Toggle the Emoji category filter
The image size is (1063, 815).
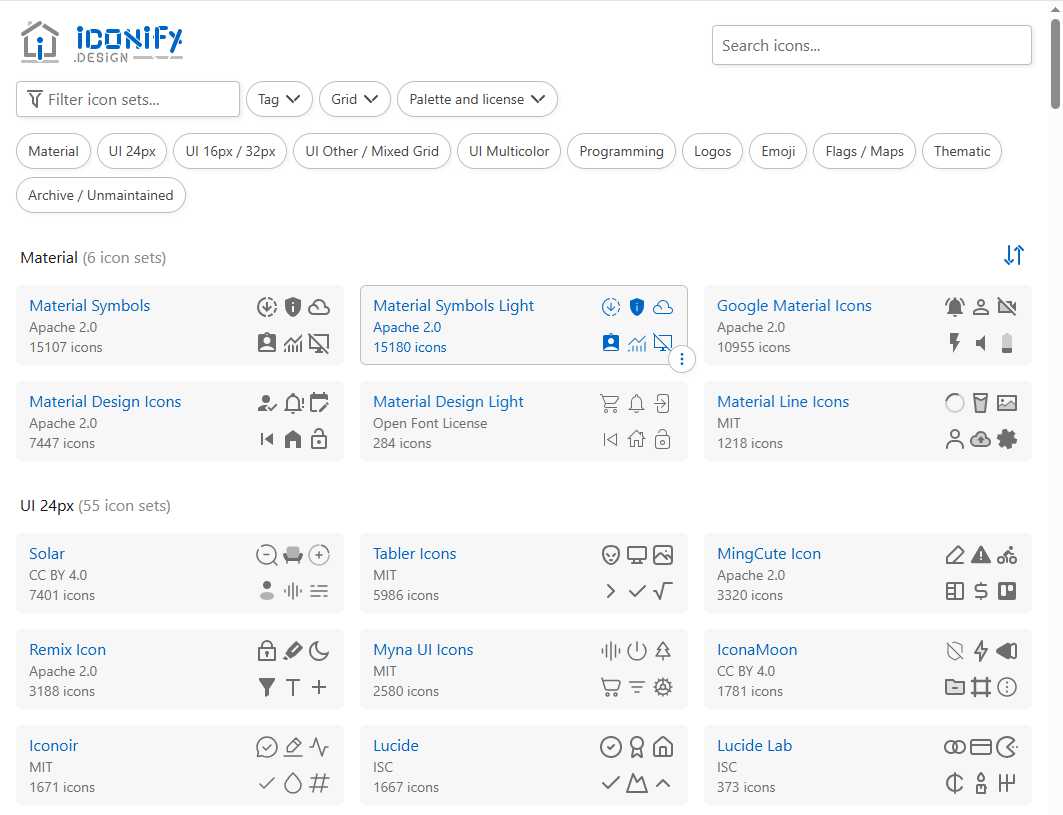(x=778, y=151)
